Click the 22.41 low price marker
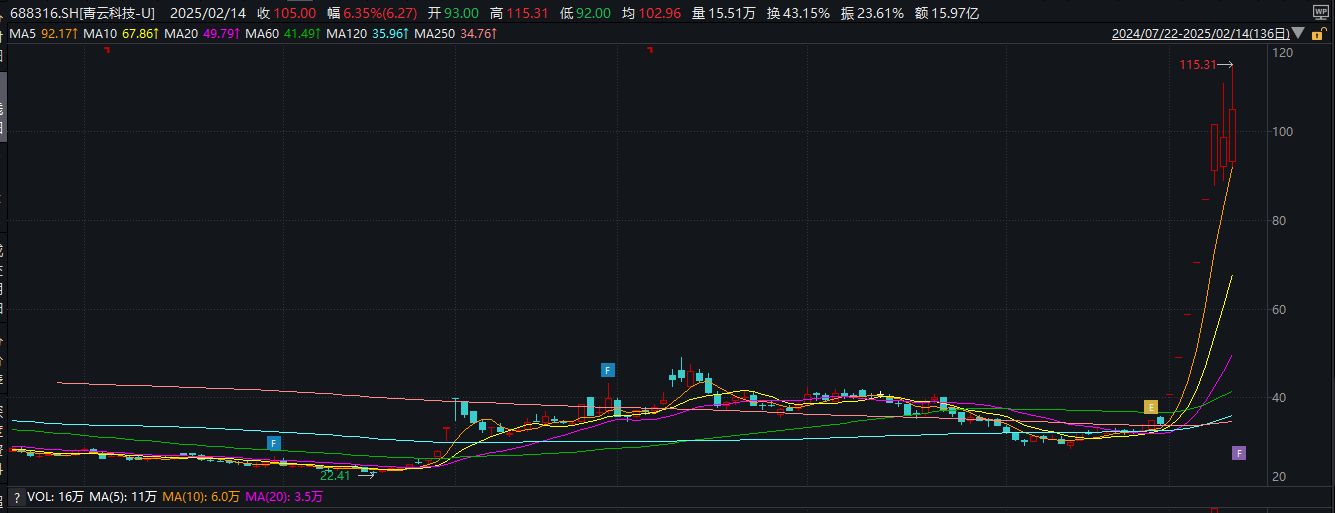 point(338,475)
